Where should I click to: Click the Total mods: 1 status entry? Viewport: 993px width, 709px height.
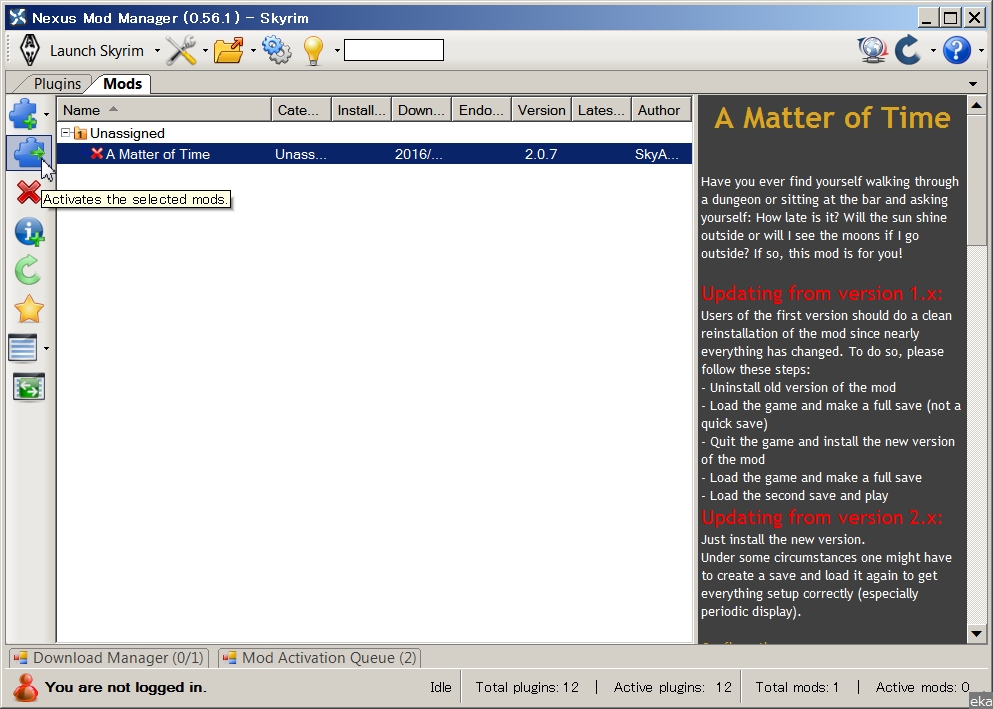tap(797, 687)
